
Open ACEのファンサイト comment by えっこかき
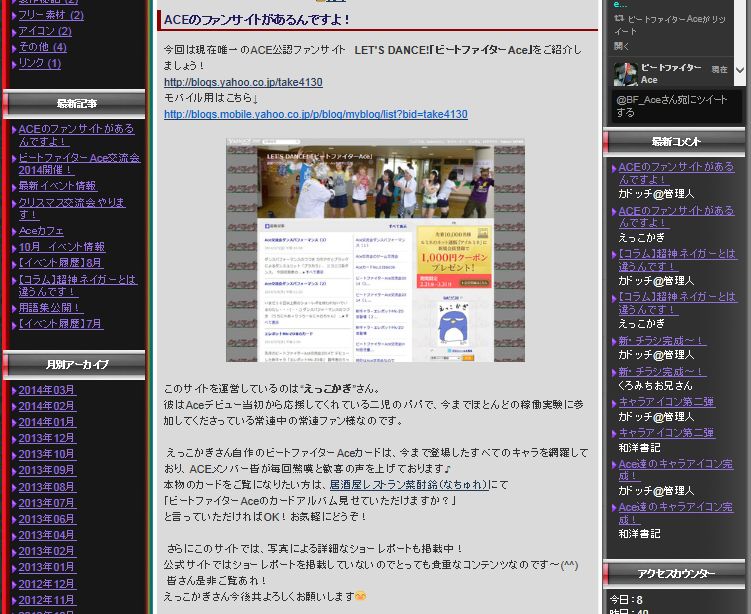[x=676, y=217]
